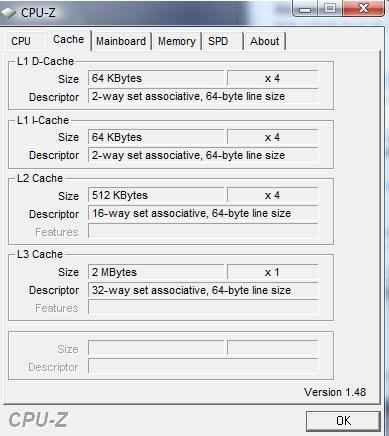Minimize the CPU-Z window
This screenshot has width=389, height=436.
tap(305, 8)
